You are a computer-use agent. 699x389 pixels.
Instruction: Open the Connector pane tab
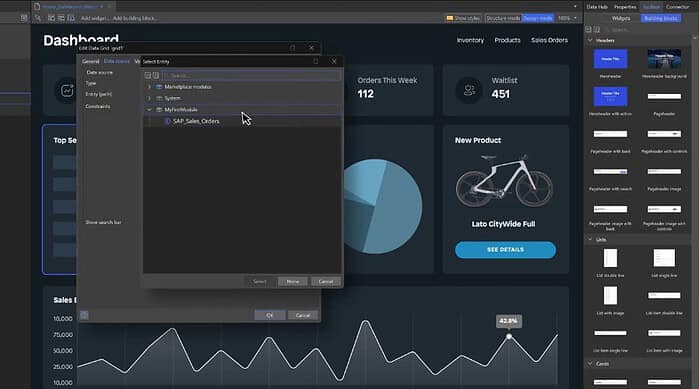pos(677,7)
